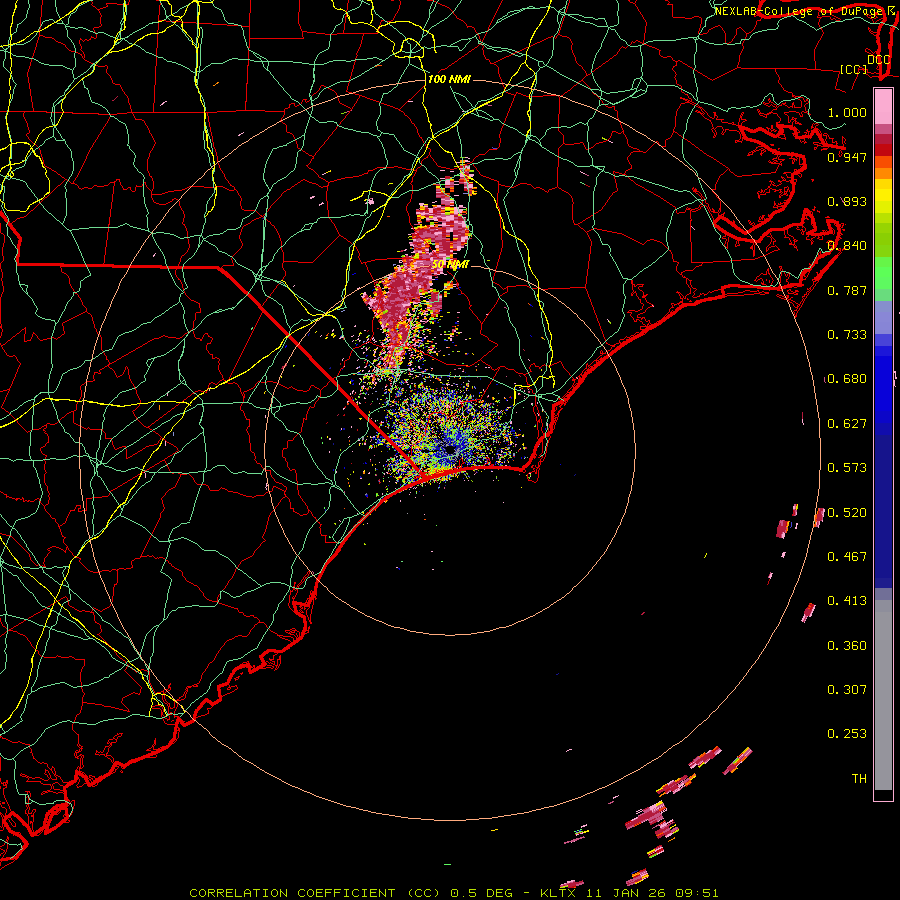The width and height of the screenshot is (900, 900).
Task: Click the 100 NMI range ring label
Action: [x=449, y=79]
